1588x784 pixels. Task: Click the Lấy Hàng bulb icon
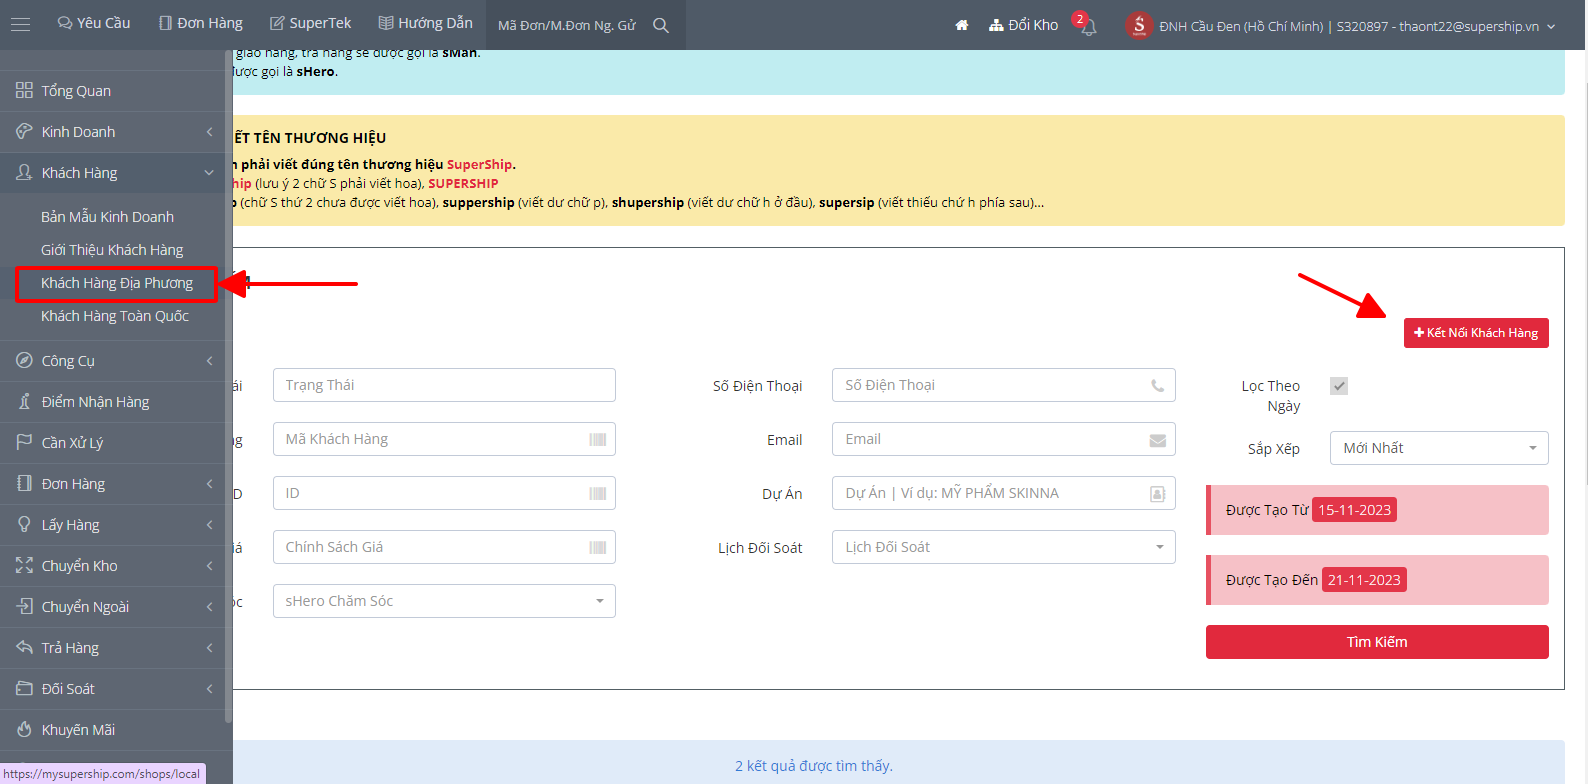coord(24,524)
